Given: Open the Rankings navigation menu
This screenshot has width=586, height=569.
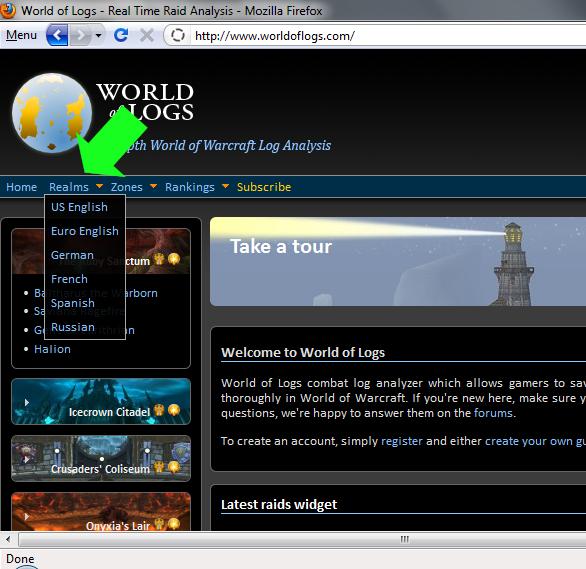Looking at the screenshot, I should 190,187.
